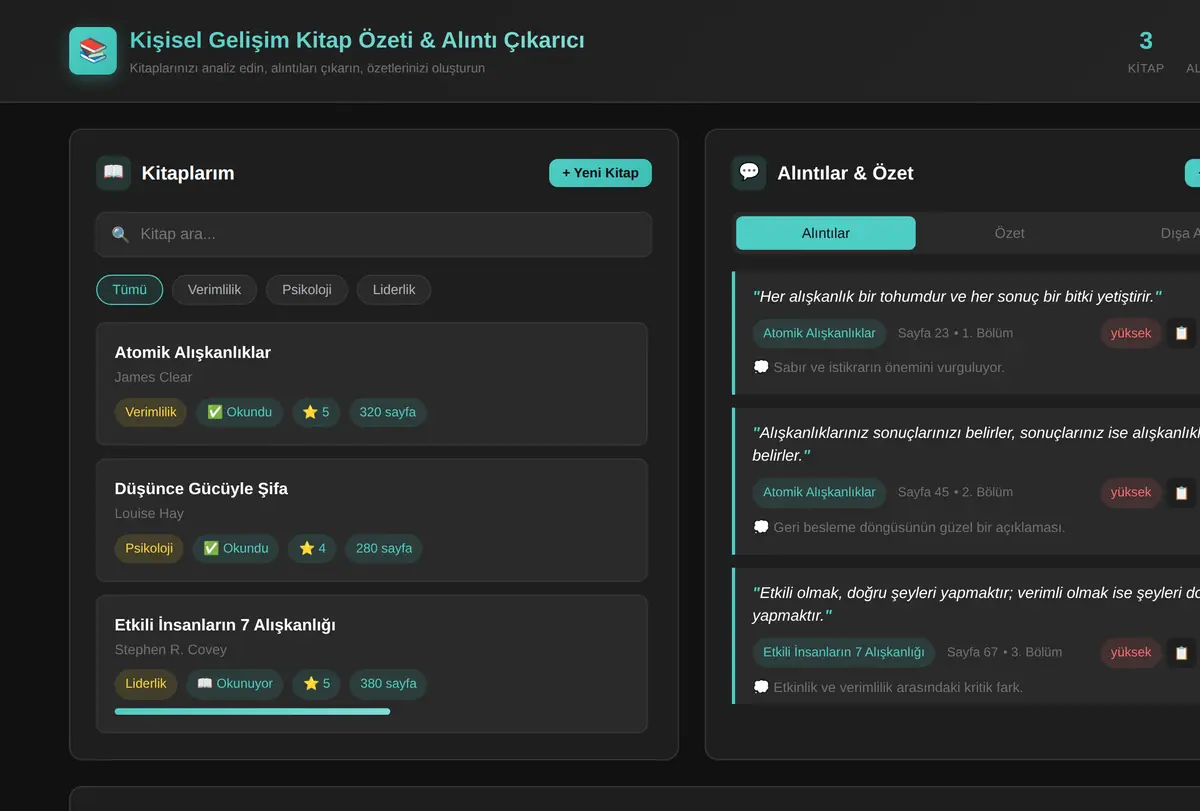Click the thought bubble beside Geri besleme note
1200x811 pixels.
761,527
